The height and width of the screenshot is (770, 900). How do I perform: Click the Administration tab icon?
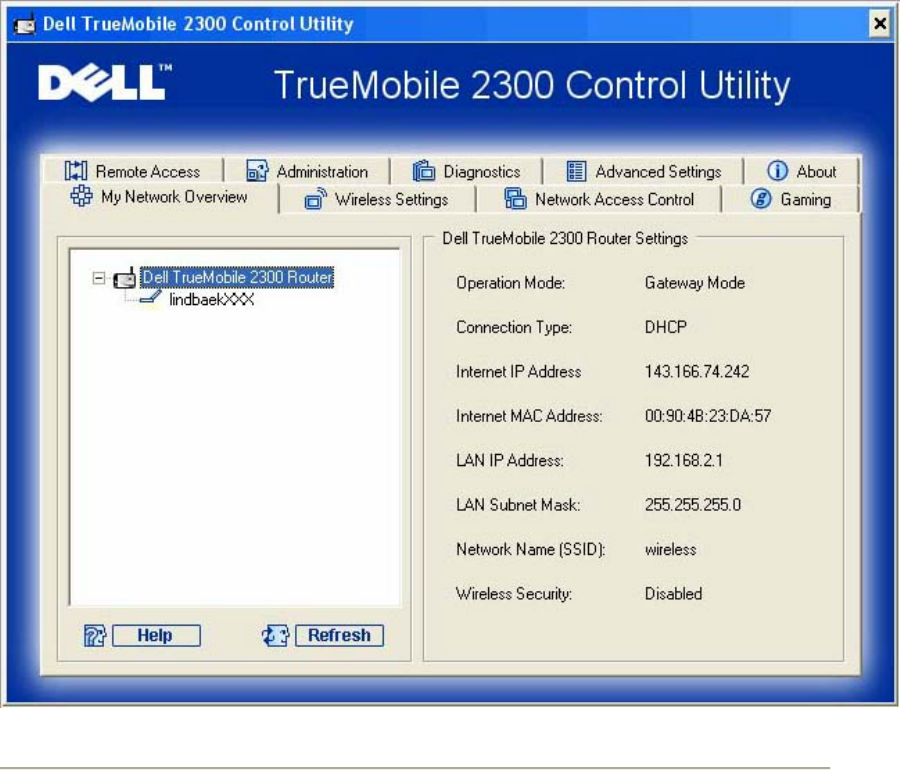tap(257, 171)
